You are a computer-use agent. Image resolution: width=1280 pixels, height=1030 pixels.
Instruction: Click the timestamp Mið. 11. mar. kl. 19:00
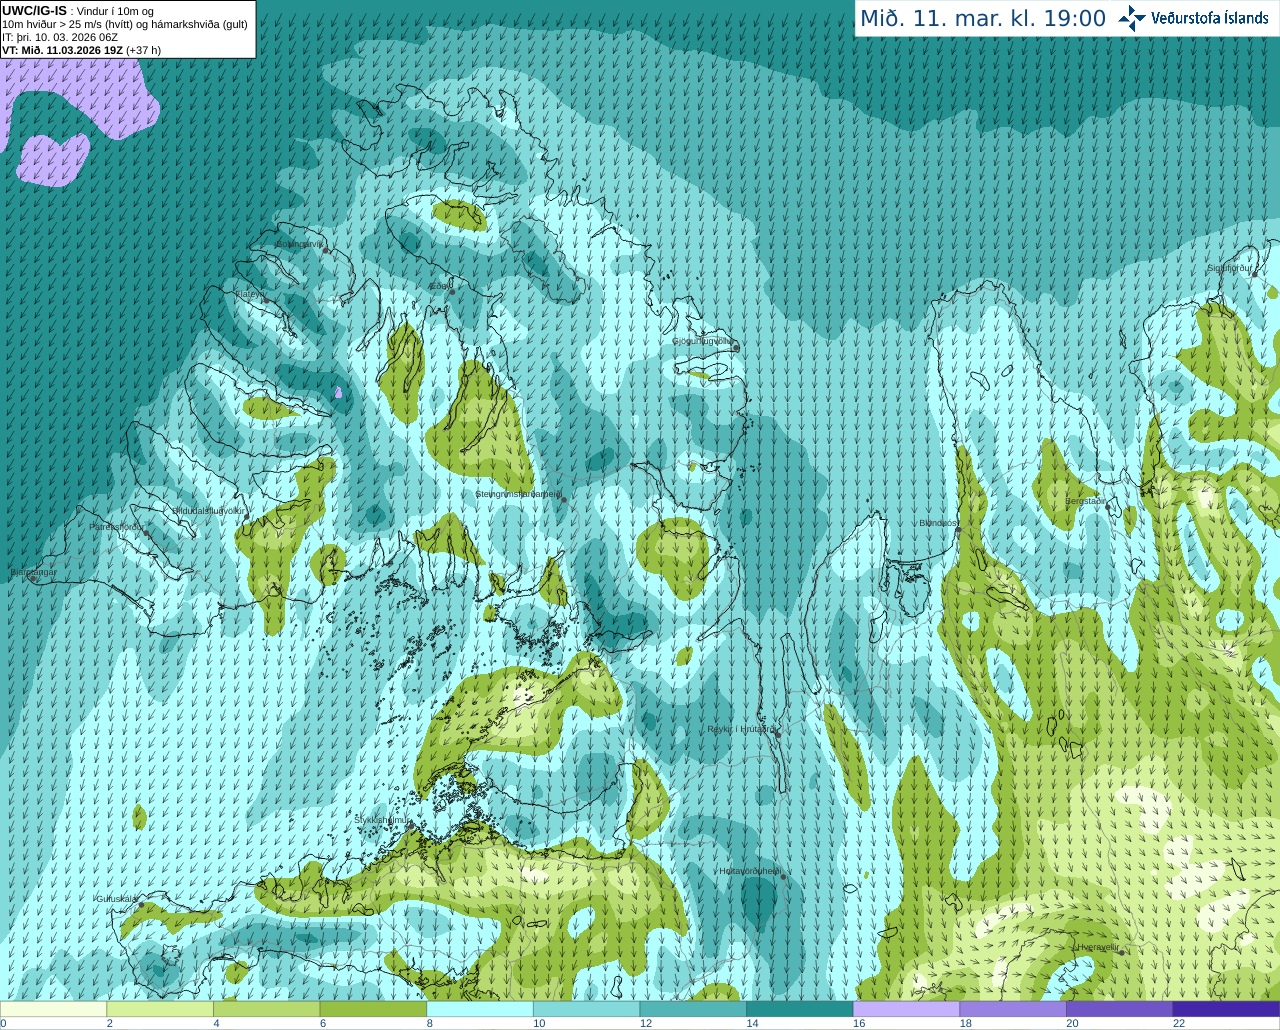point(983,18)
